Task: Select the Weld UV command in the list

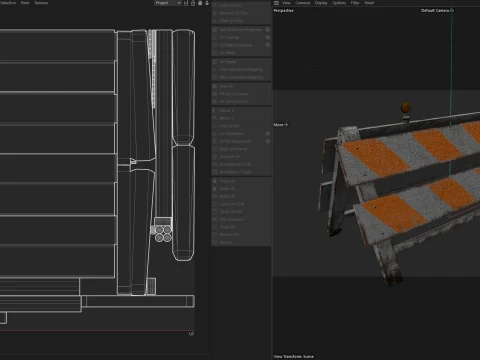Action: tap(241, 196)
